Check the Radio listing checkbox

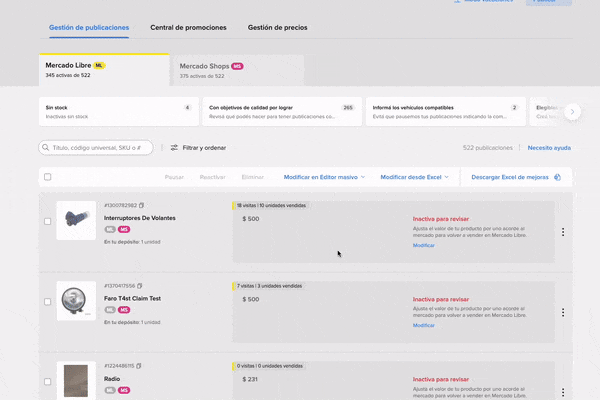[47, 382]
